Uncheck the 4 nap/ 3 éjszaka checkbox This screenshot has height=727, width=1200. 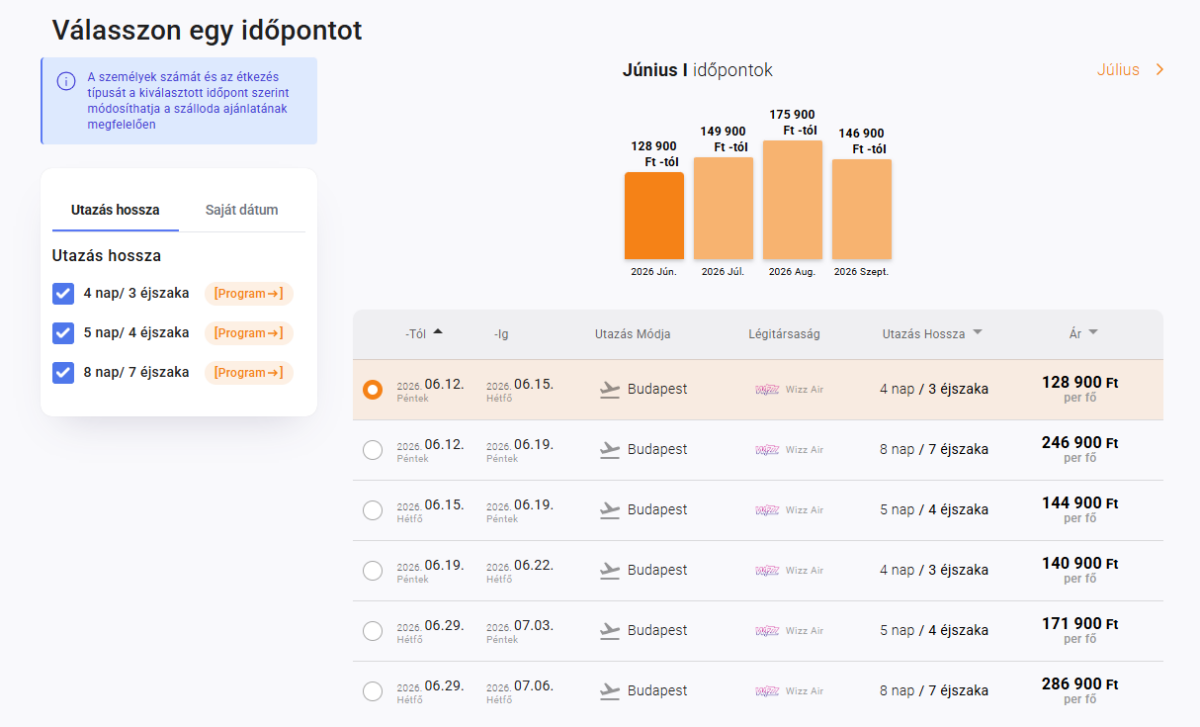pos(63,293)
